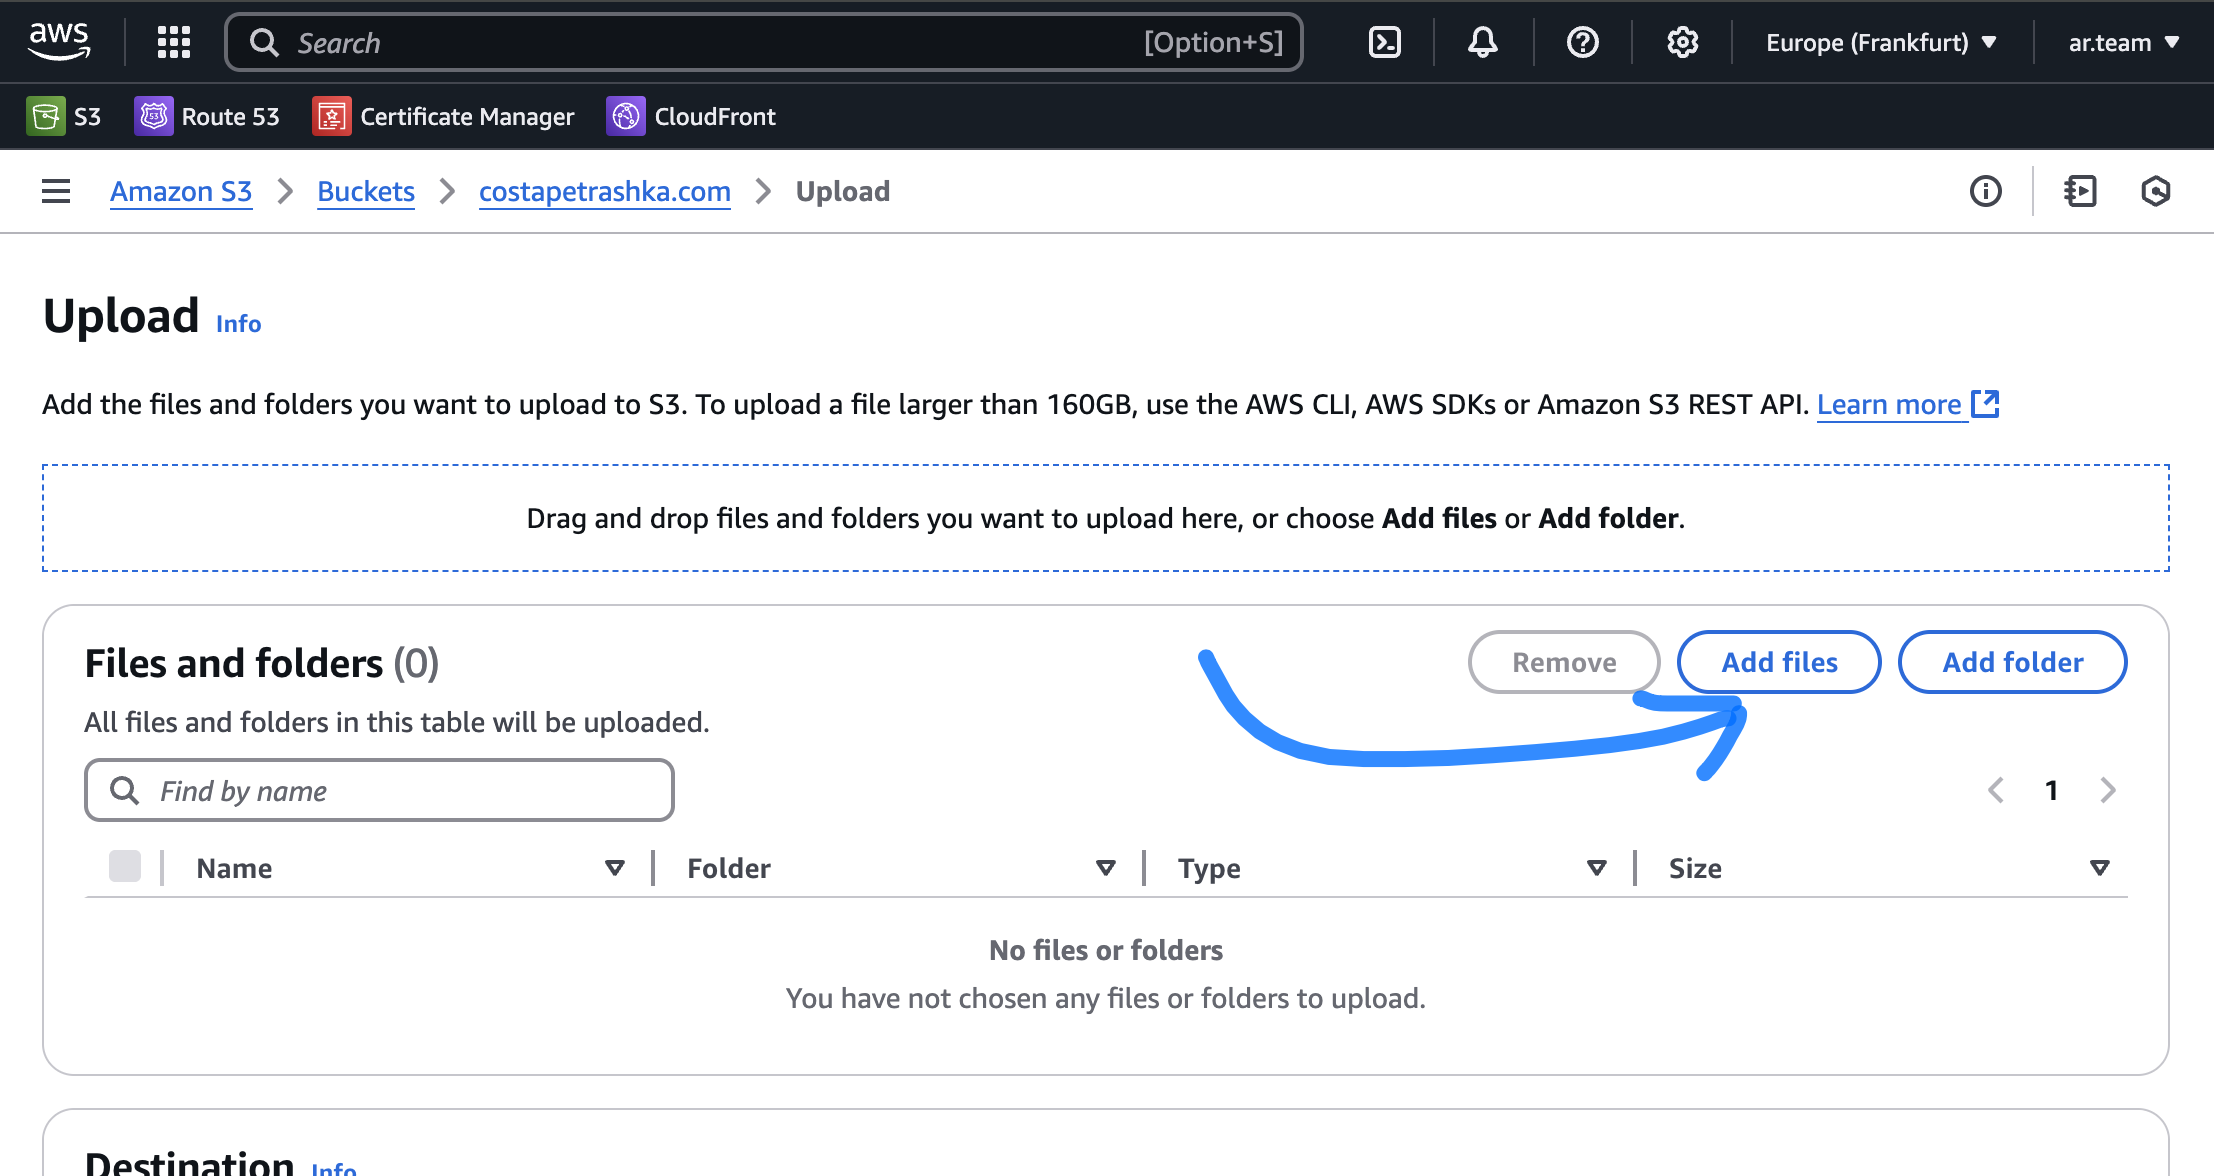The image size is (2214, 1176).
Task: Open the side navigation hamburger menu
Action: pyautogui.click(x=56, y=191)
